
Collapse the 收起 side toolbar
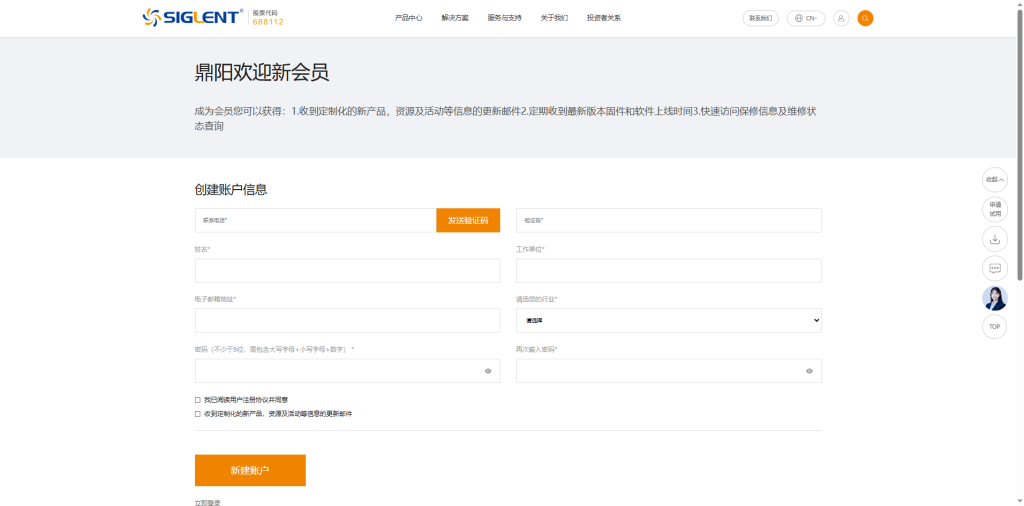pos(994,180)
